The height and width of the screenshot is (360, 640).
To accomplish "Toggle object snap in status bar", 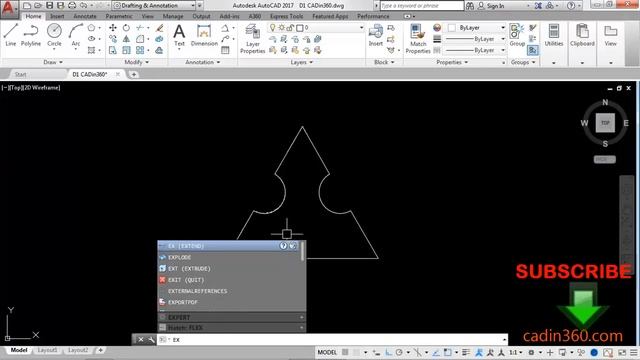I will [x=448, y=352].
